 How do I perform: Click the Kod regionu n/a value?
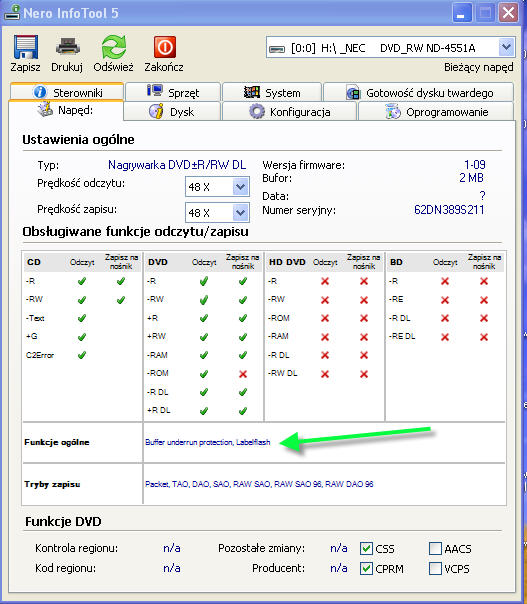click(x=172, y=568)
